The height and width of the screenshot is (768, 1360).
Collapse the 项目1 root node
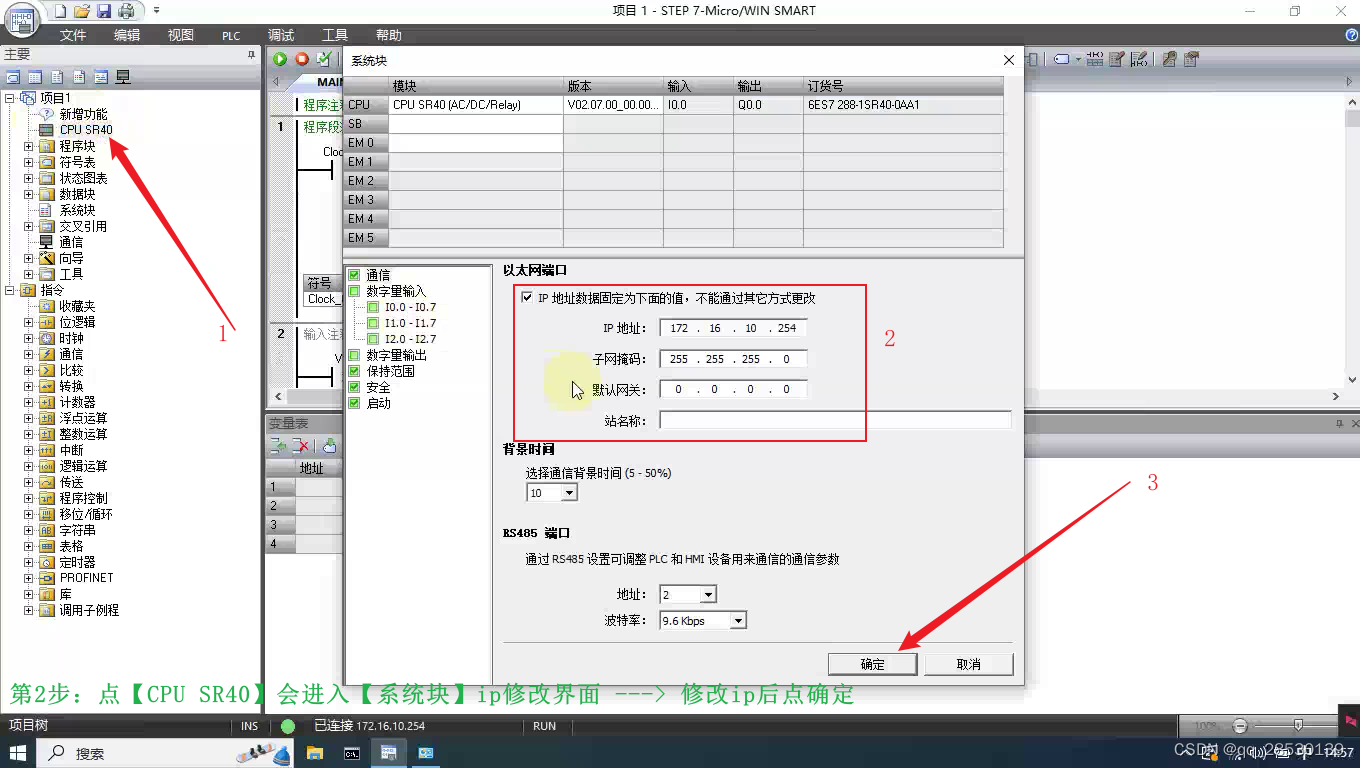click(10, 98)
